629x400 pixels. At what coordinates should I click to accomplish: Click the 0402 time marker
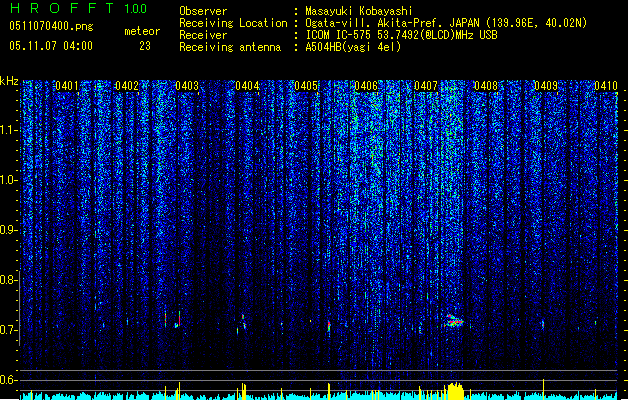127,86
